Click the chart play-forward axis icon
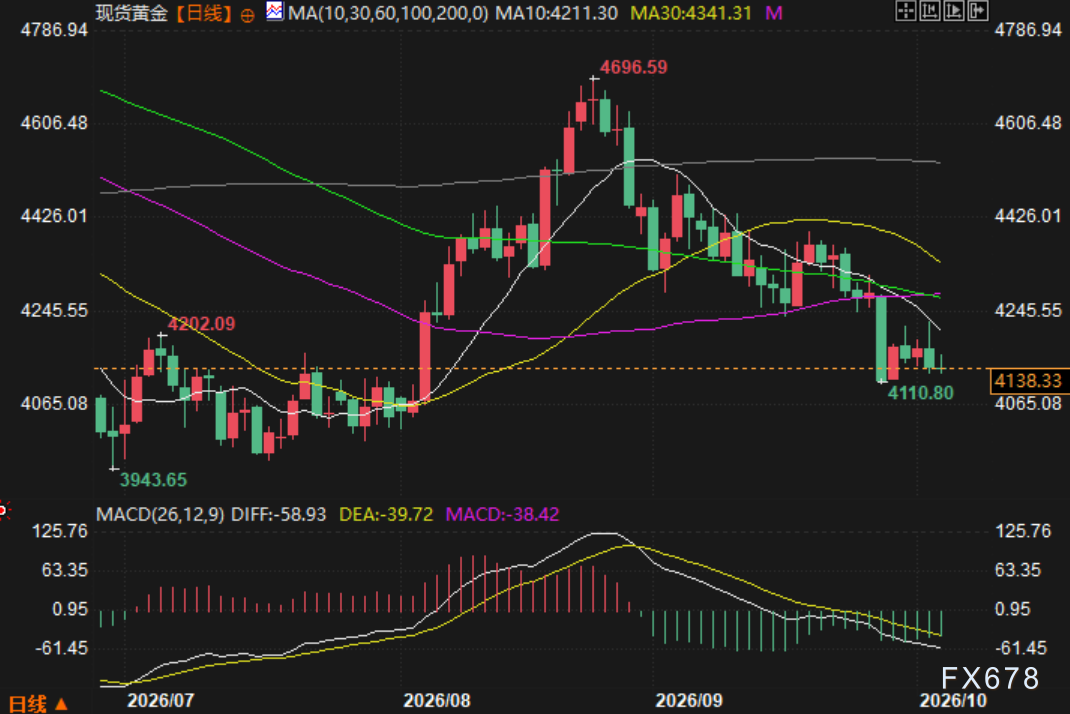 (953, 11)
